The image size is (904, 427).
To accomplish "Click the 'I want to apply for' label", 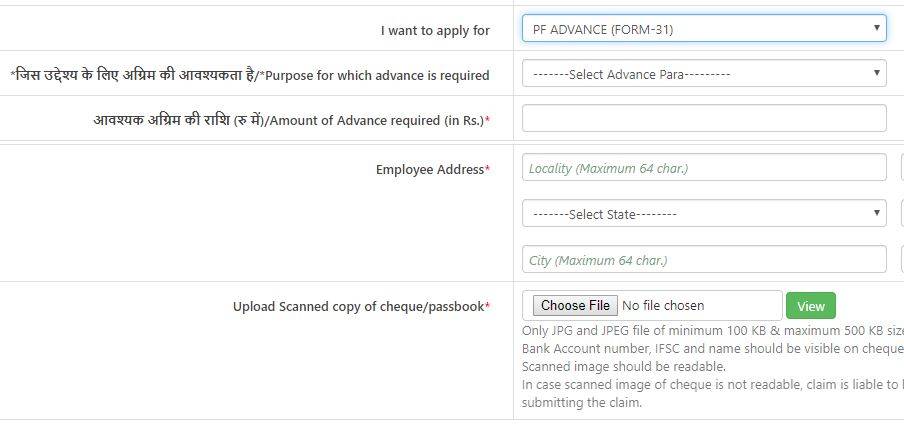I will (435, 31).
